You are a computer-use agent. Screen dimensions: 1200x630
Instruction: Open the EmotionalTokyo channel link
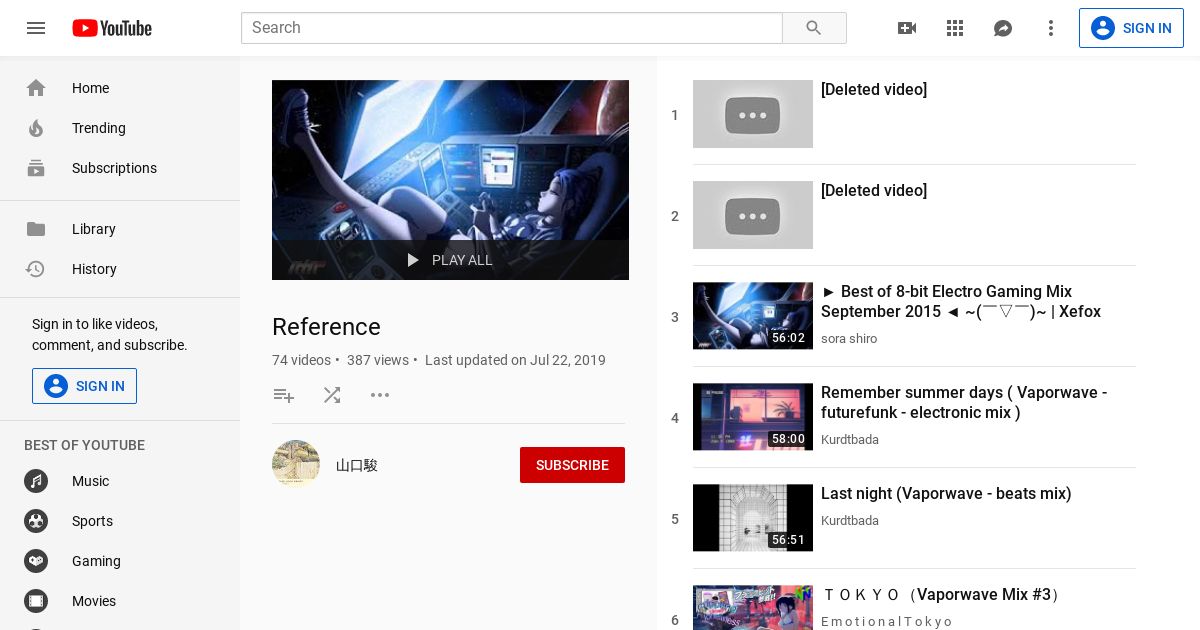pyautogui.click(x=887, y=622)
